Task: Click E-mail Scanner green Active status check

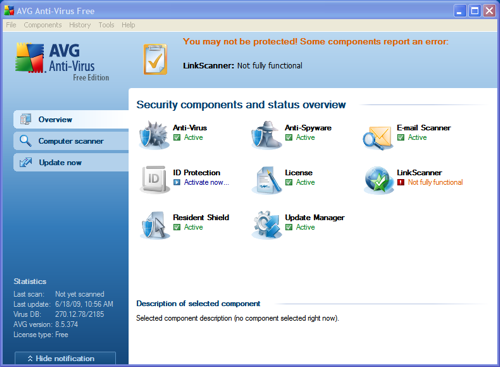Action: (x=401, y=137)
